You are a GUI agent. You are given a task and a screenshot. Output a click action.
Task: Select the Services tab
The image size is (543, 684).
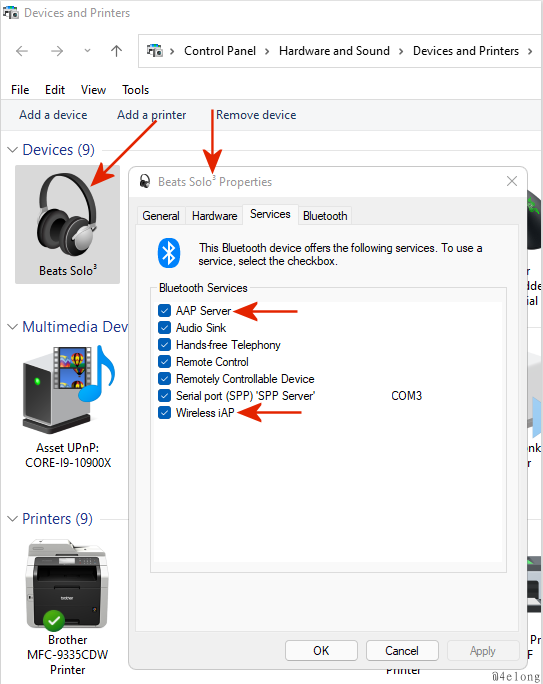270,214
